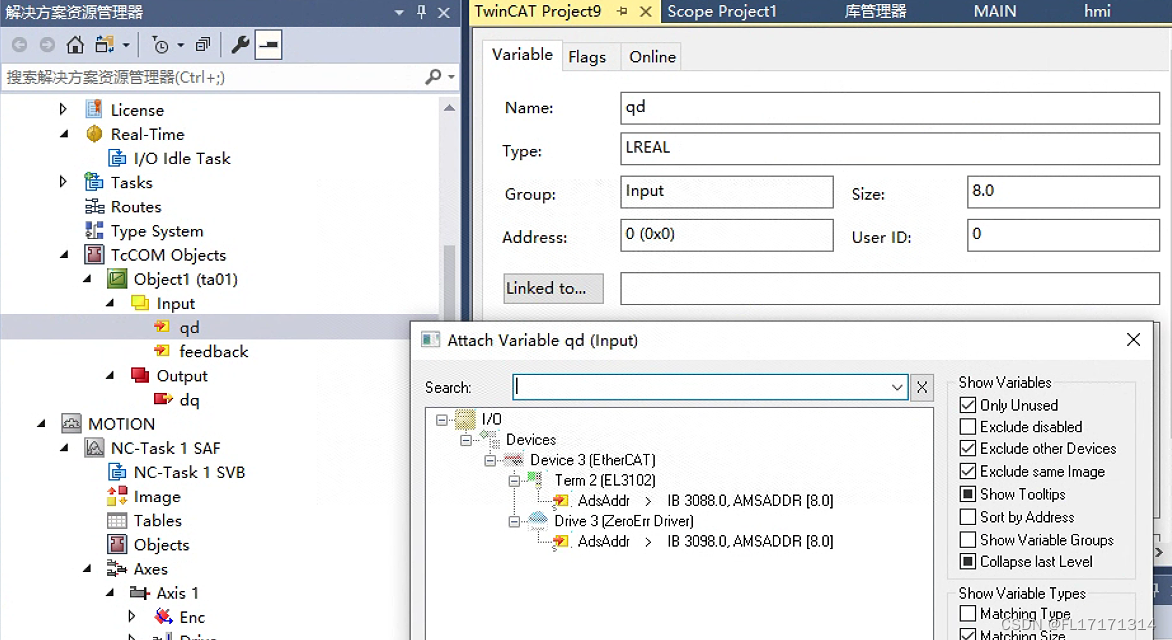Collapse Term 2 (EL3102) node
Image resolution: width=1172 pixels, height=640 pixels.
(x=514, y=481)
